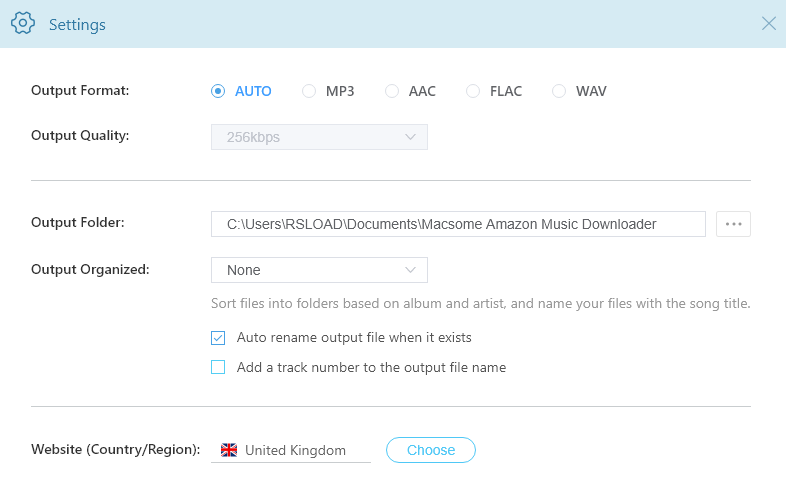Viewport: 786px width, 487px height.
Task: Click the Settings gear icon
Action: click(23, 24)
